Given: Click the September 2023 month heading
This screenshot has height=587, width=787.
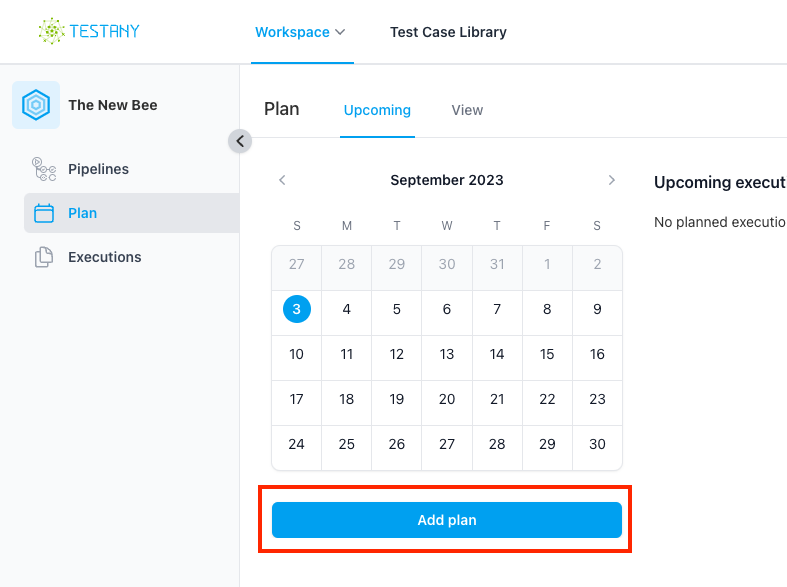Looking at the screenshot, I should pos(447,180).
